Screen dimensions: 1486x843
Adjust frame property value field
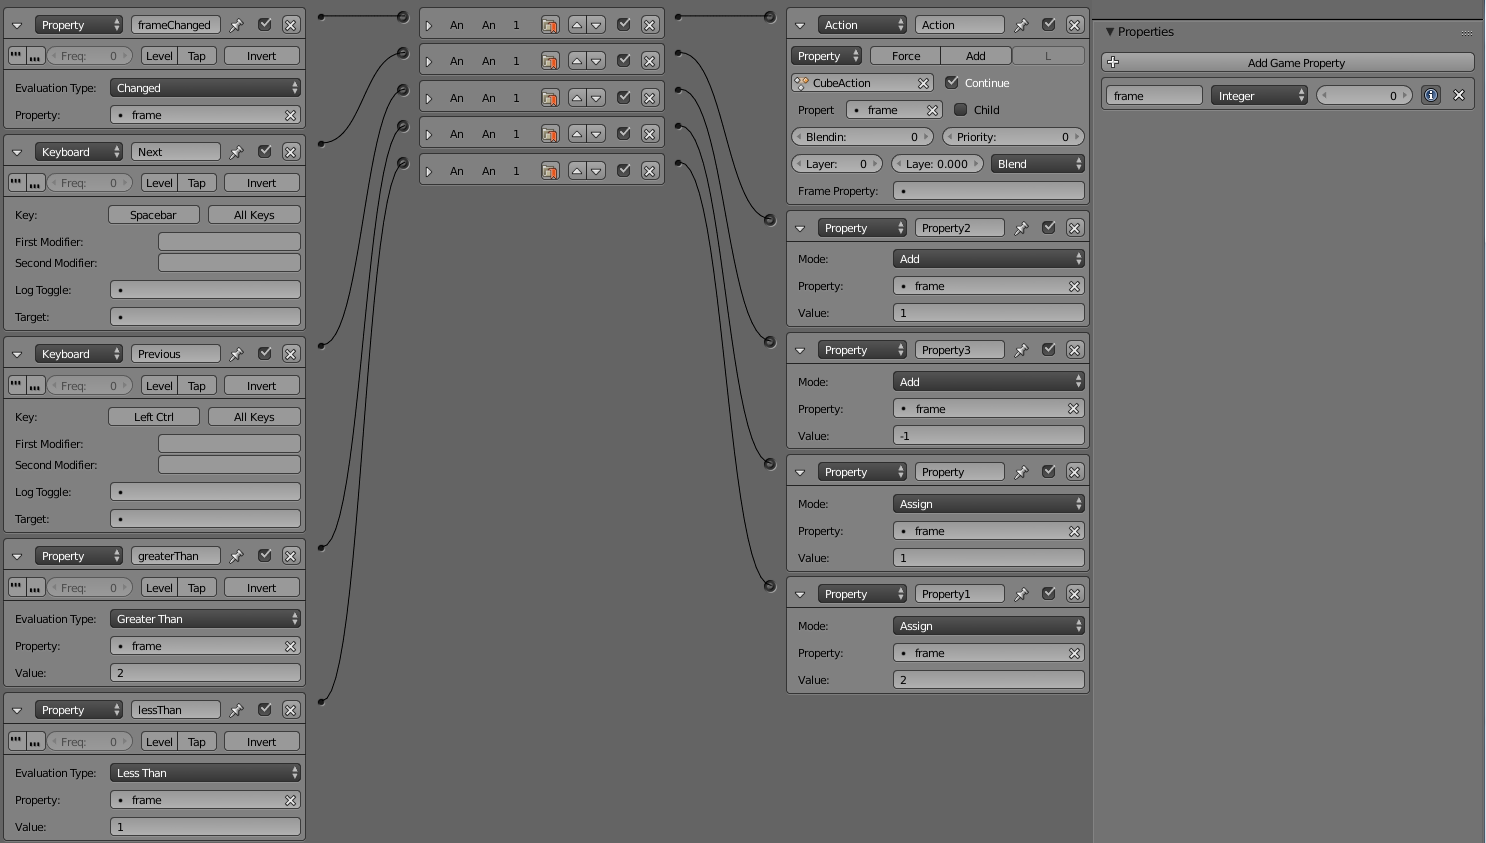pos(1364,96)
